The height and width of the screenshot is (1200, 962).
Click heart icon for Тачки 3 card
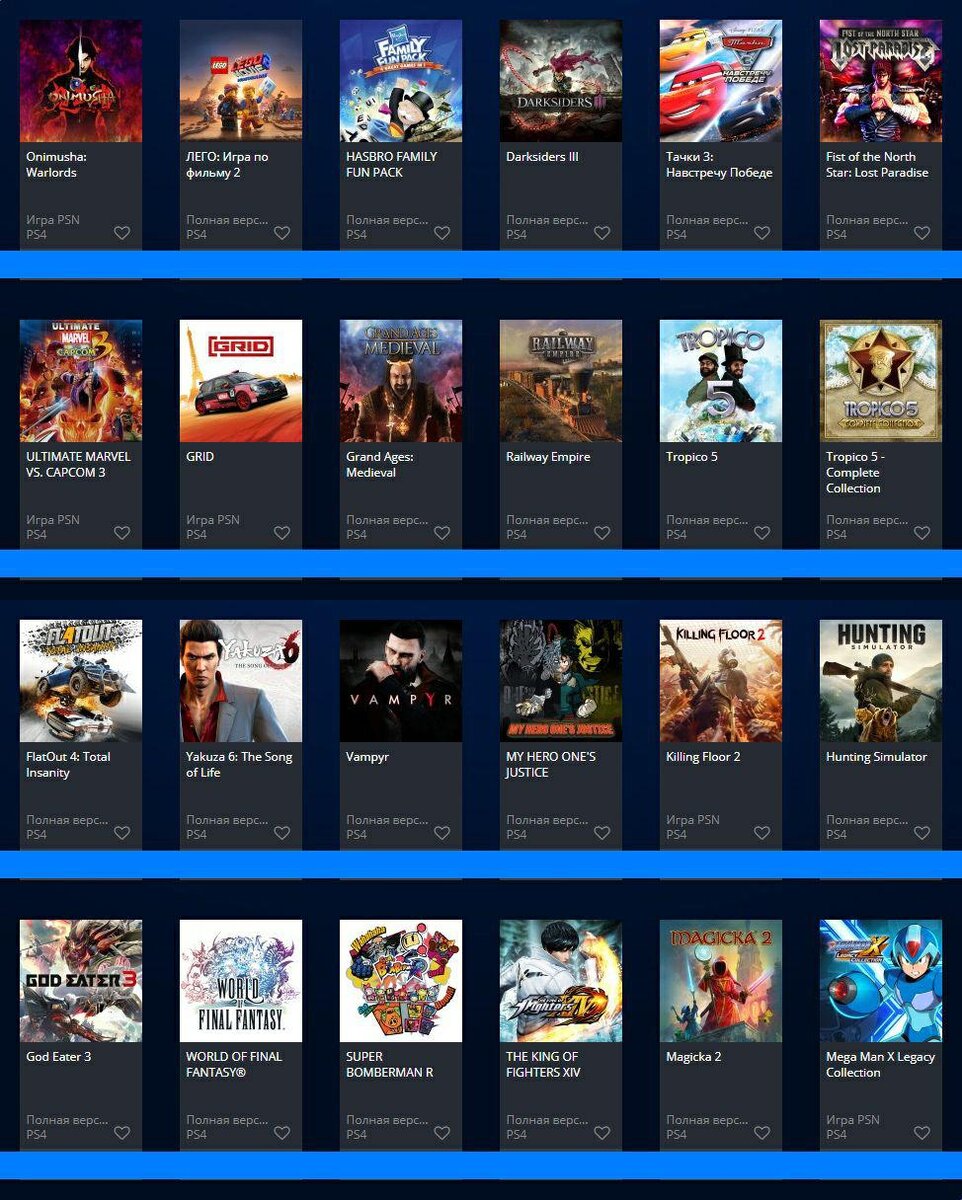[x=762, y=233]
